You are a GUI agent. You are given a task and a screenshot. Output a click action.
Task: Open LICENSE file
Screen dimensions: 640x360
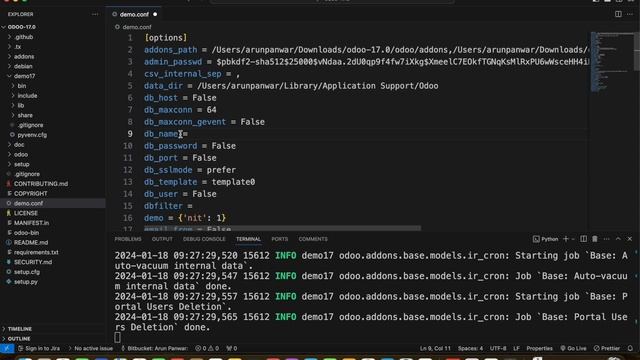pos(25,213)
